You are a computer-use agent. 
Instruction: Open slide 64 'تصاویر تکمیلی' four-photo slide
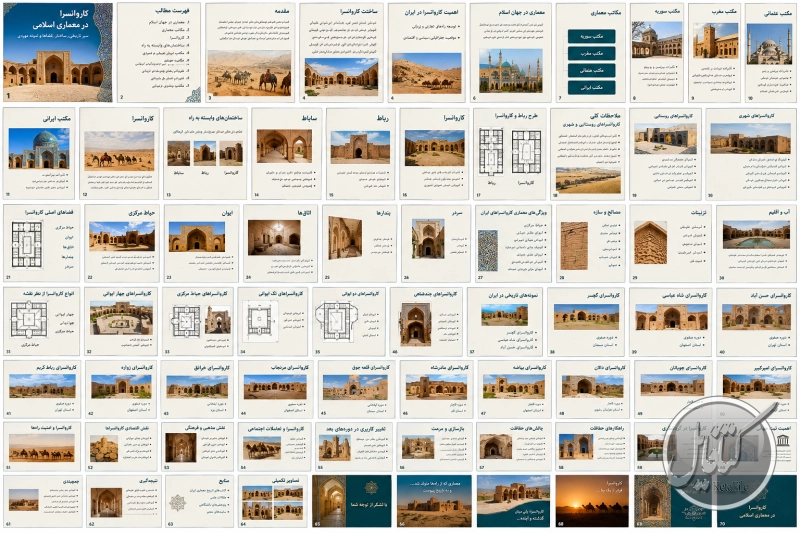(x=272, y=501)
